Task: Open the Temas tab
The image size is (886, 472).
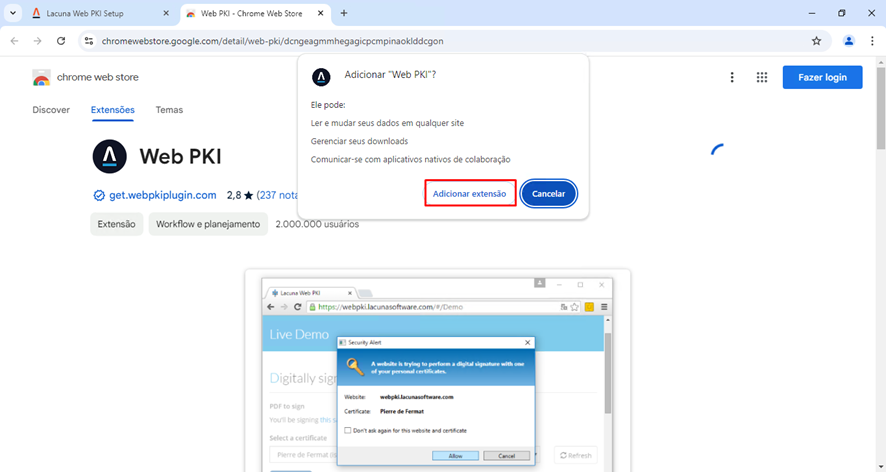Action: 169,110
